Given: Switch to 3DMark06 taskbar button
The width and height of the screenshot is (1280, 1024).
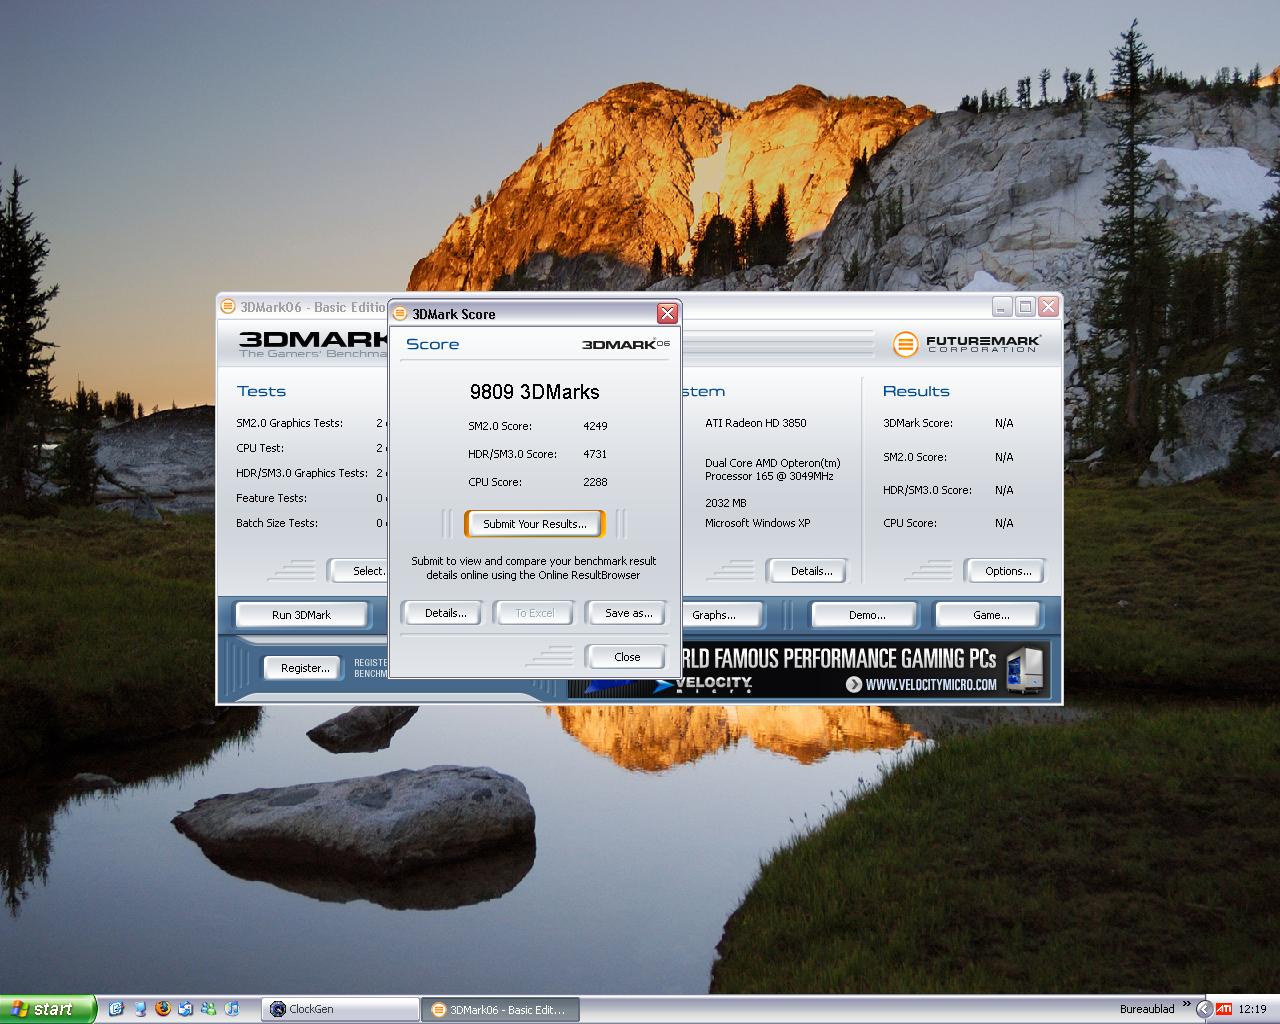Looking at the screenshot, I should [x=500, y=1010].
